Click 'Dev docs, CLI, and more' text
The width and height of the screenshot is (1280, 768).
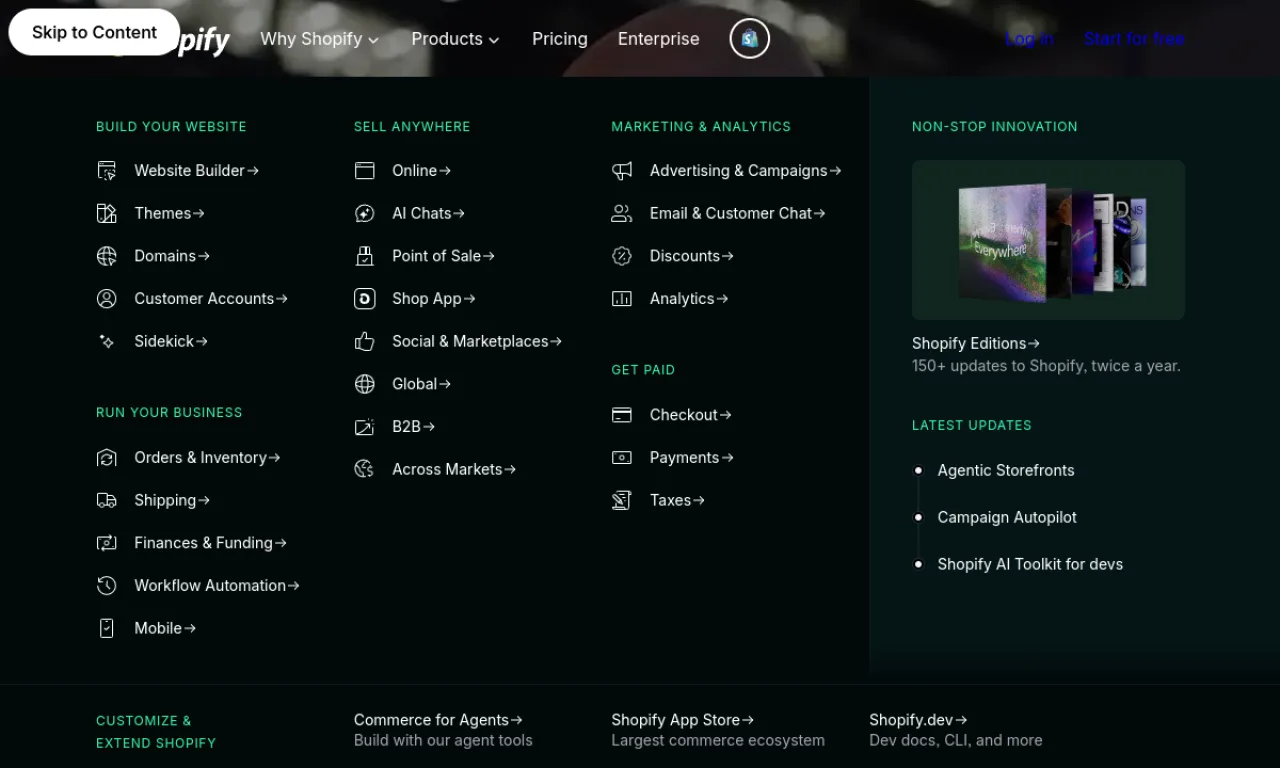click(x=956, y=741)
